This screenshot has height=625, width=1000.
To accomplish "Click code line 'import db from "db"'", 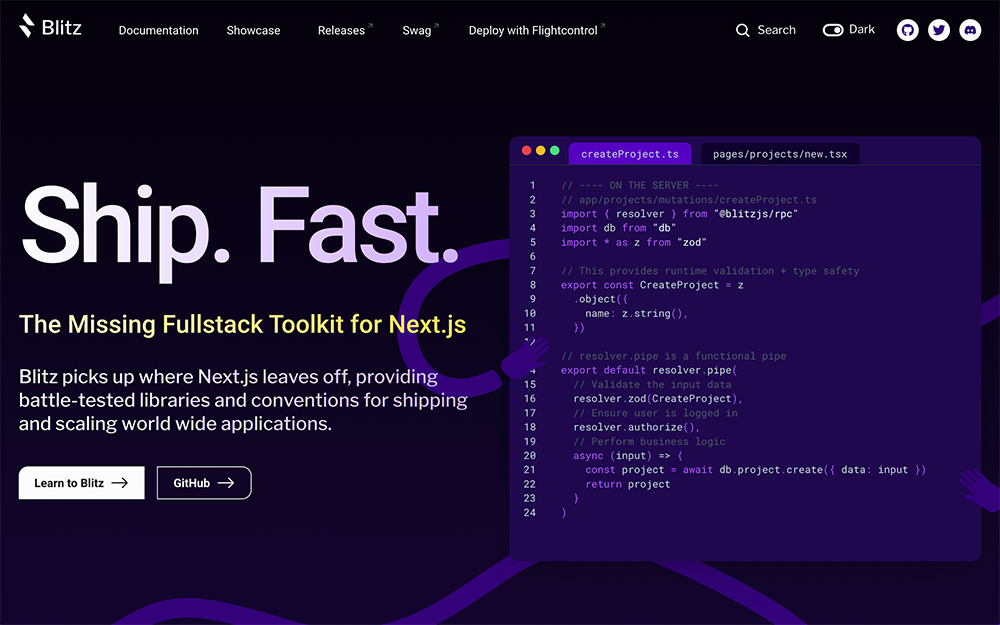I will pos(618,228).
